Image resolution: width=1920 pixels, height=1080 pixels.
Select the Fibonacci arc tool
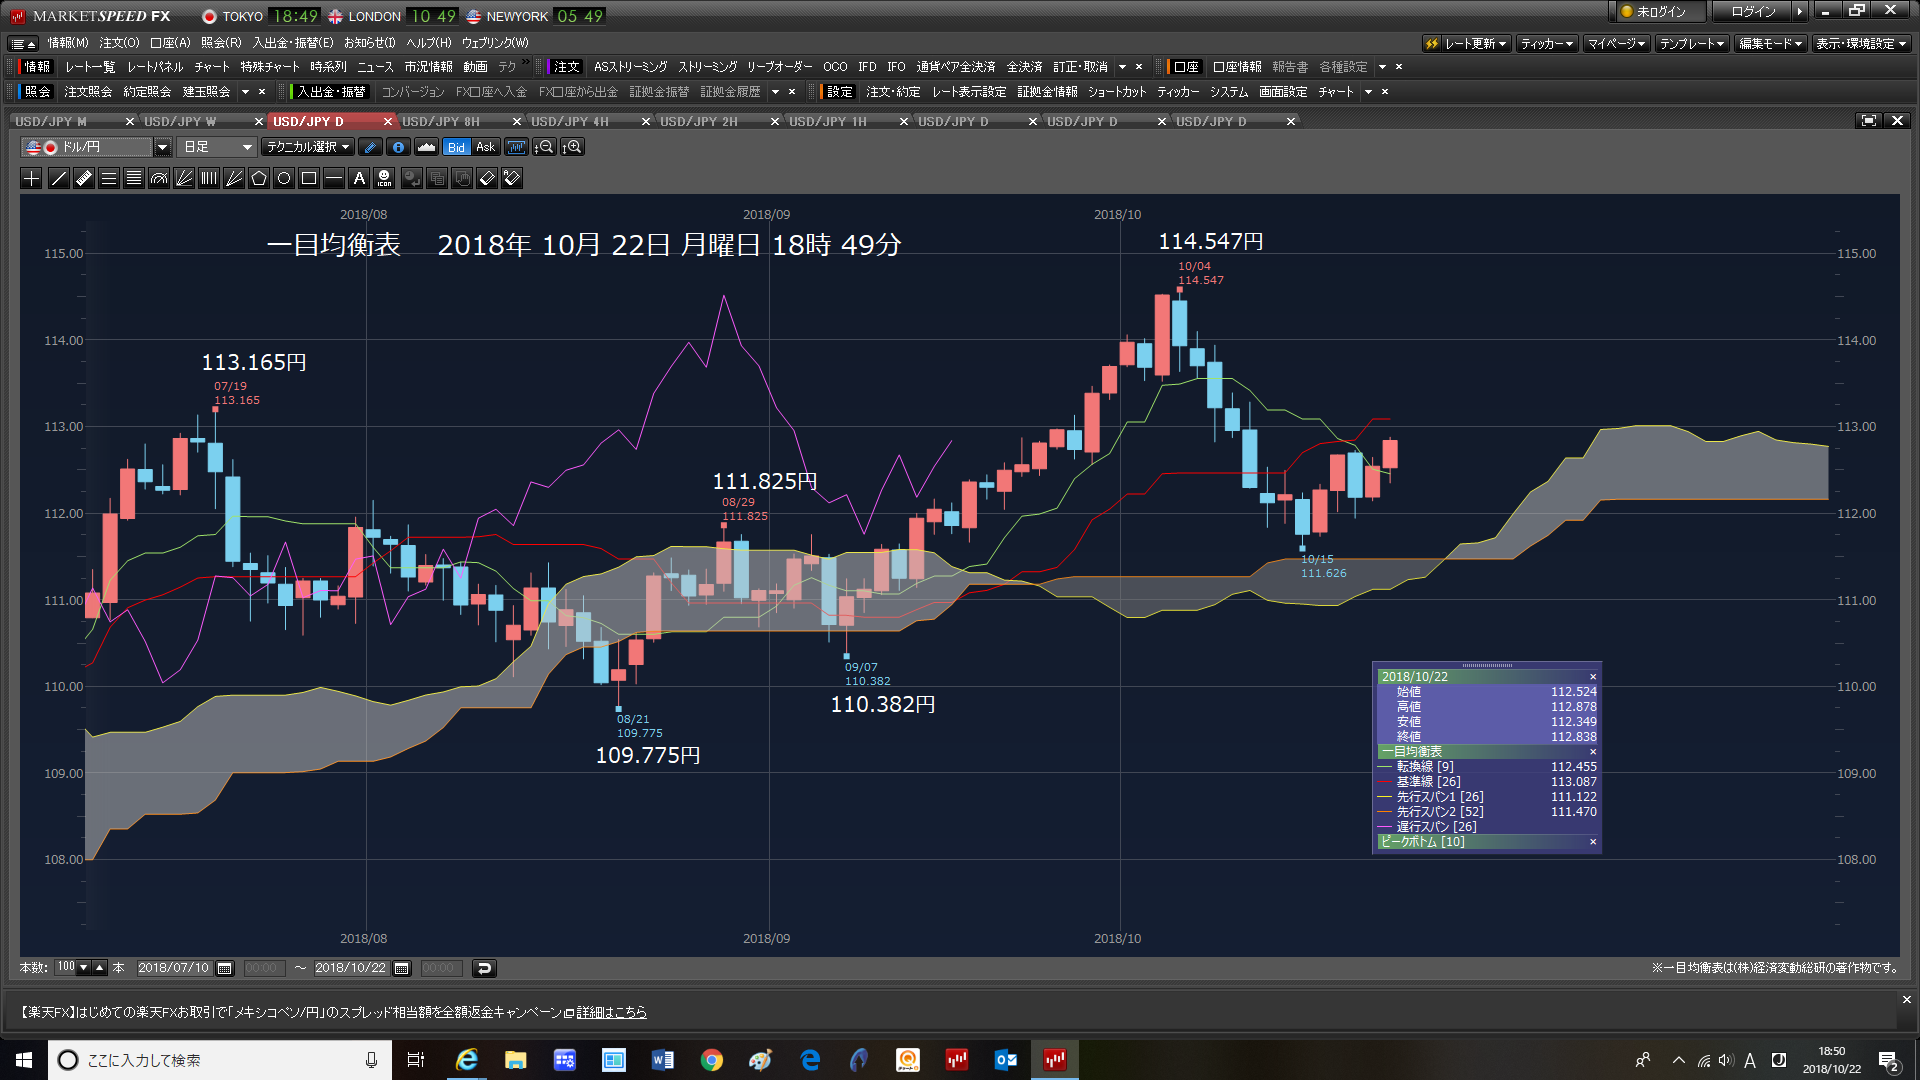[x=159, y=179]
